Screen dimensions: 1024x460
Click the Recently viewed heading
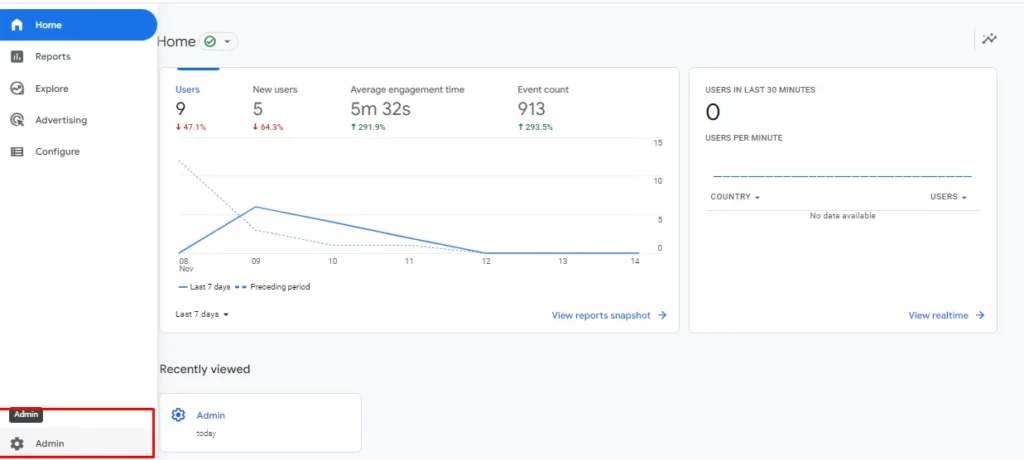(x=204, y=369)
